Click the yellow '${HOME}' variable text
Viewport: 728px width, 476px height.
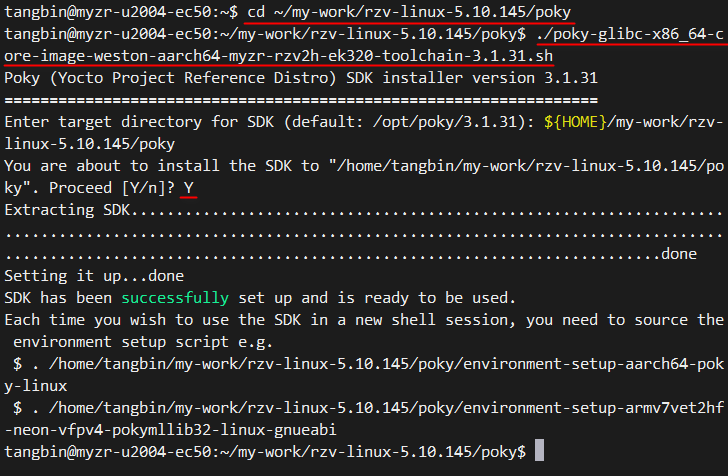tap(575, 122)
